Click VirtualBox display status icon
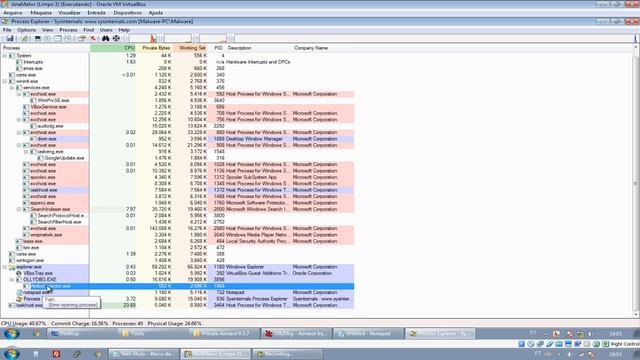This screenshot has height=360, width=640. [568, 344]
